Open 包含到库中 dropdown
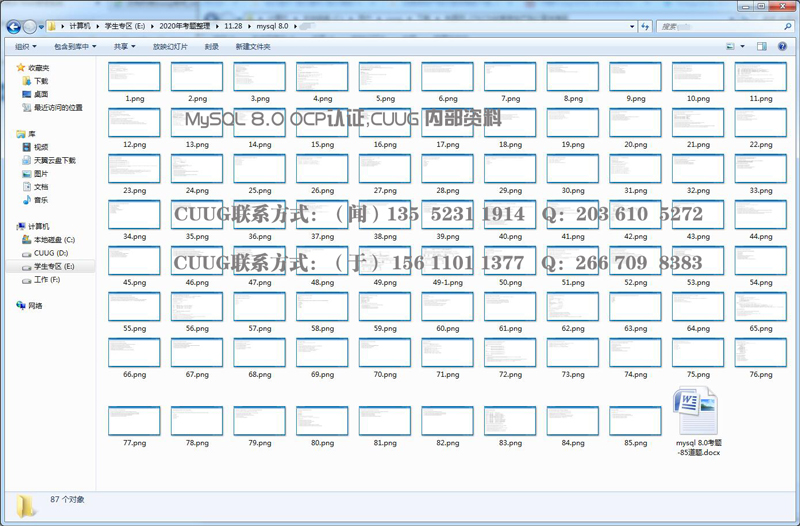Viewport: 800px width, 526px height. (x=75, y=46)
